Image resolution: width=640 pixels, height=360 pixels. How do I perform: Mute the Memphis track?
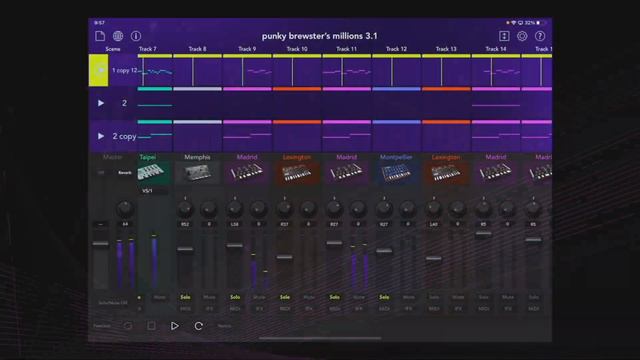coord(209,297)
